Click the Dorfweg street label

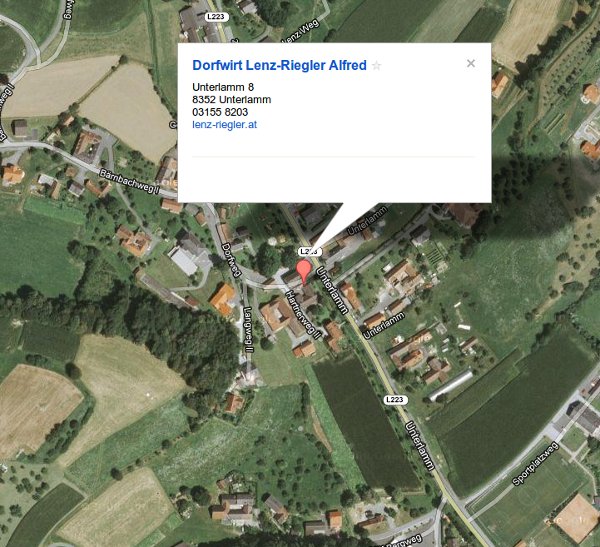point(231,260)
